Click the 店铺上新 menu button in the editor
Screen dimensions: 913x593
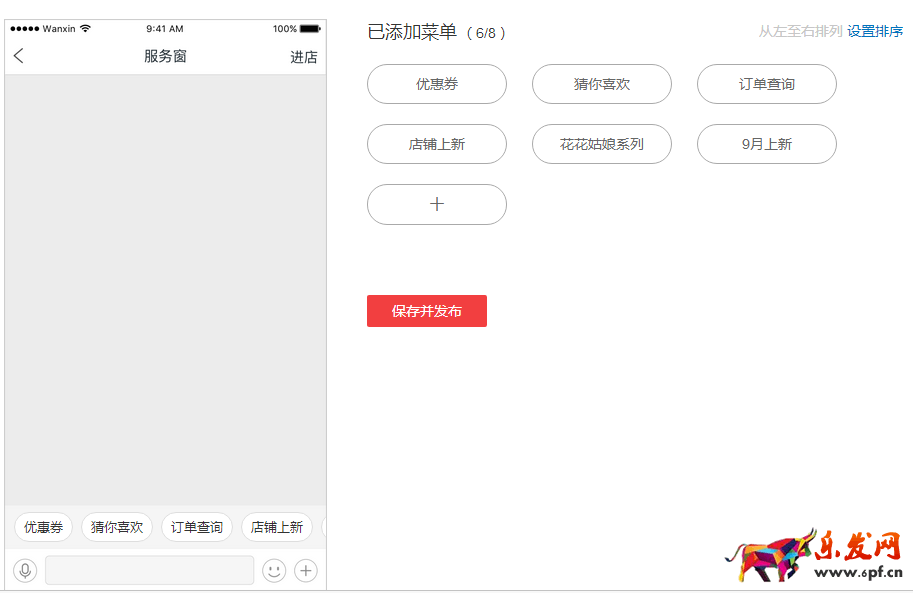coord(436,144)
